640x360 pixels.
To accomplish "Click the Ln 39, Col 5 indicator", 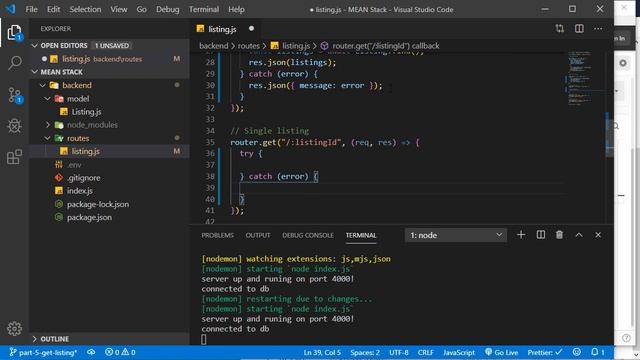I will [322, 352].
